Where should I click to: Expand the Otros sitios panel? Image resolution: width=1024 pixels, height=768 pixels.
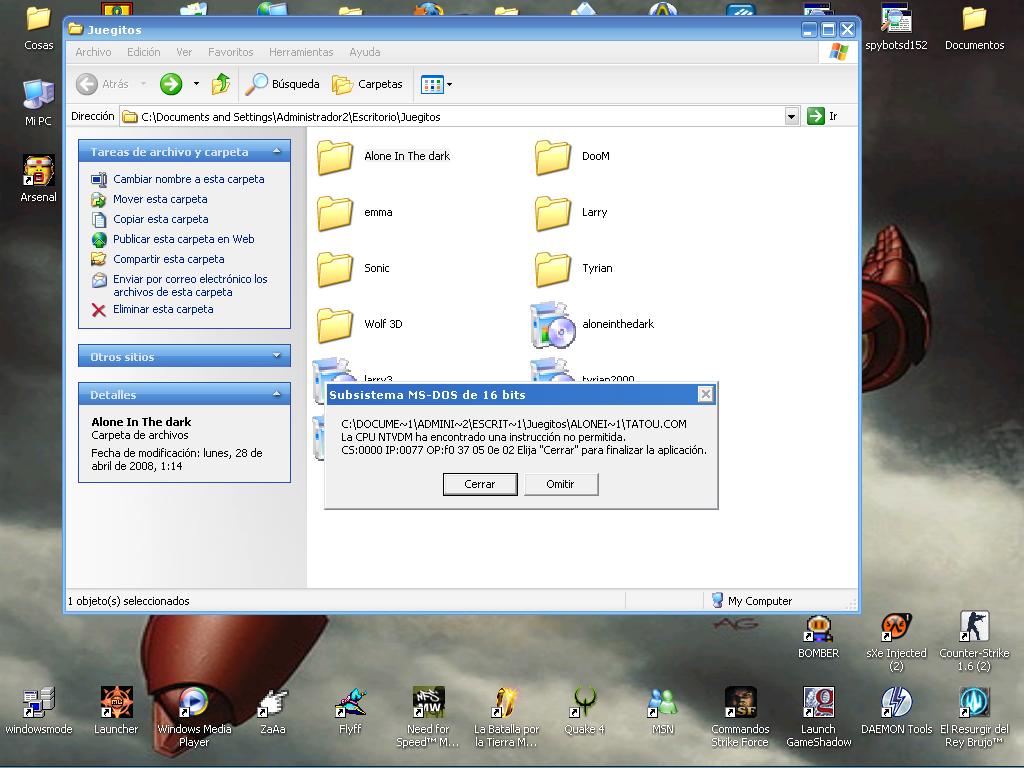[277, 356]
